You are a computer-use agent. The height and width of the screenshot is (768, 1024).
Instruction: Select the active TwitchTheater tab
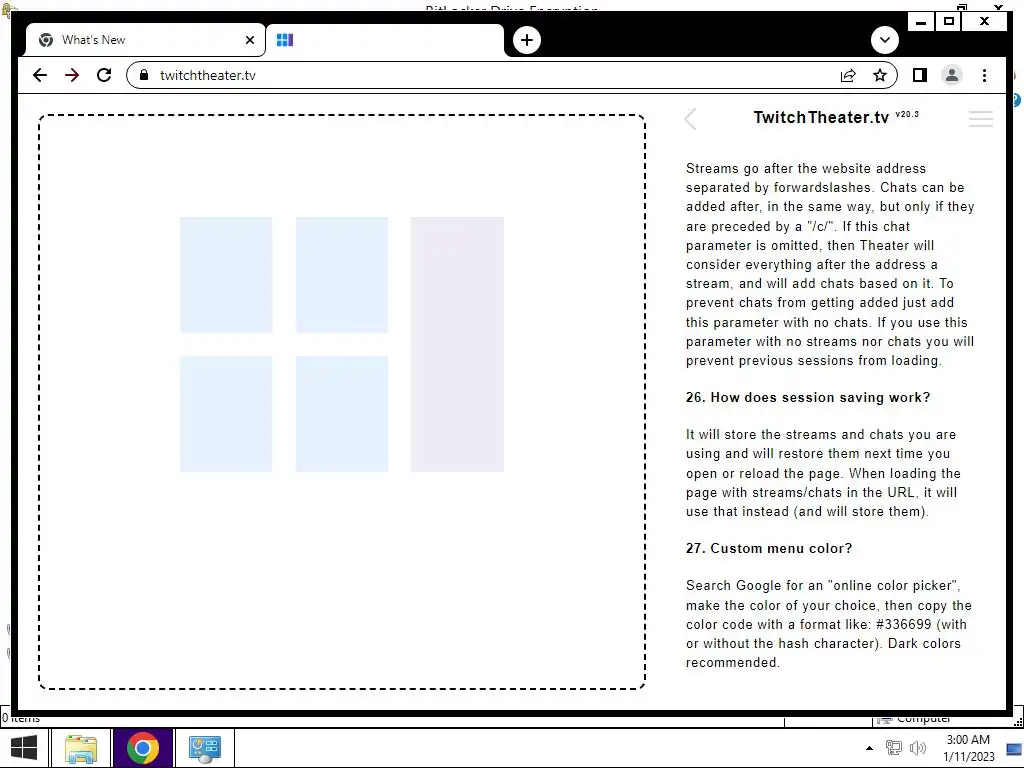click(x=385, y=40)
